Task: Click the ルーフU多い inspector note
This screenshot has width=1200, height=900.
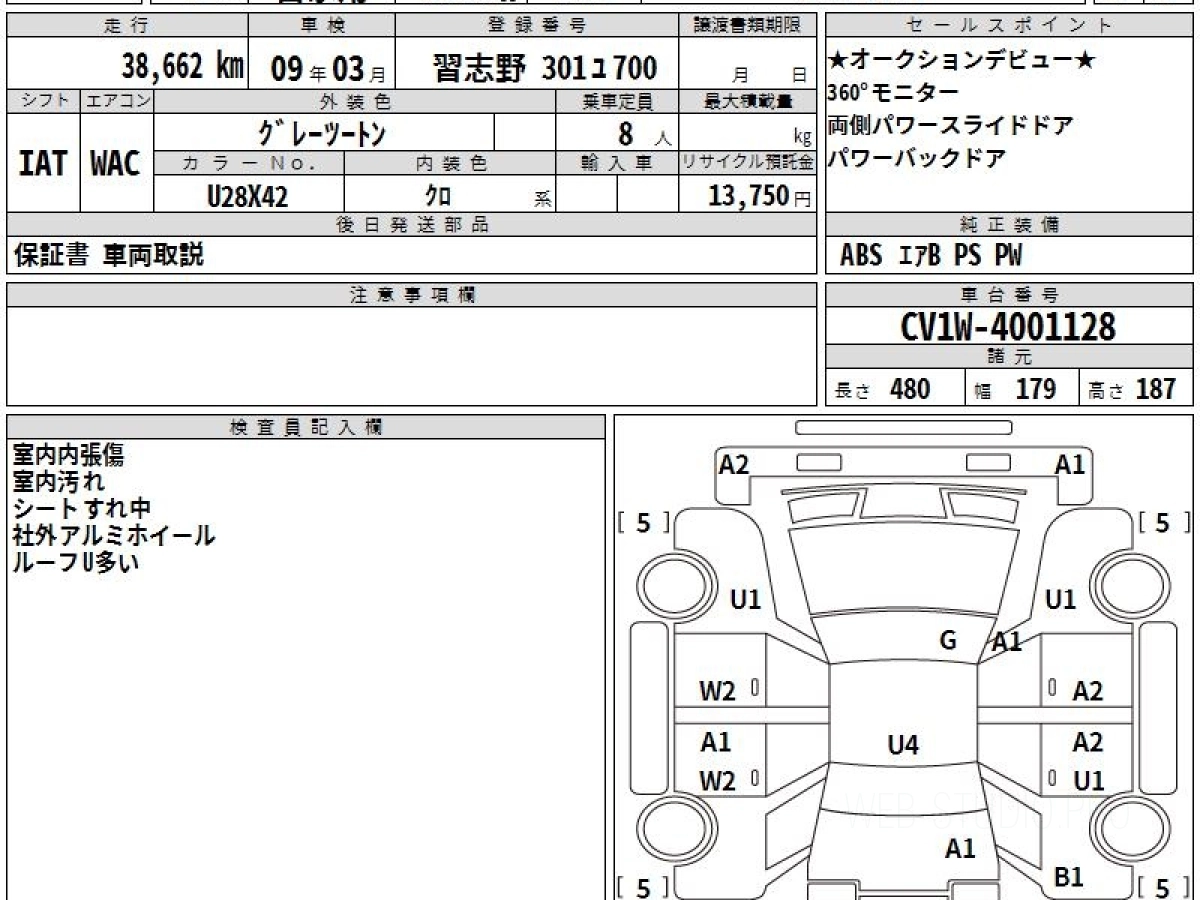Action: (x=75, y=563)
